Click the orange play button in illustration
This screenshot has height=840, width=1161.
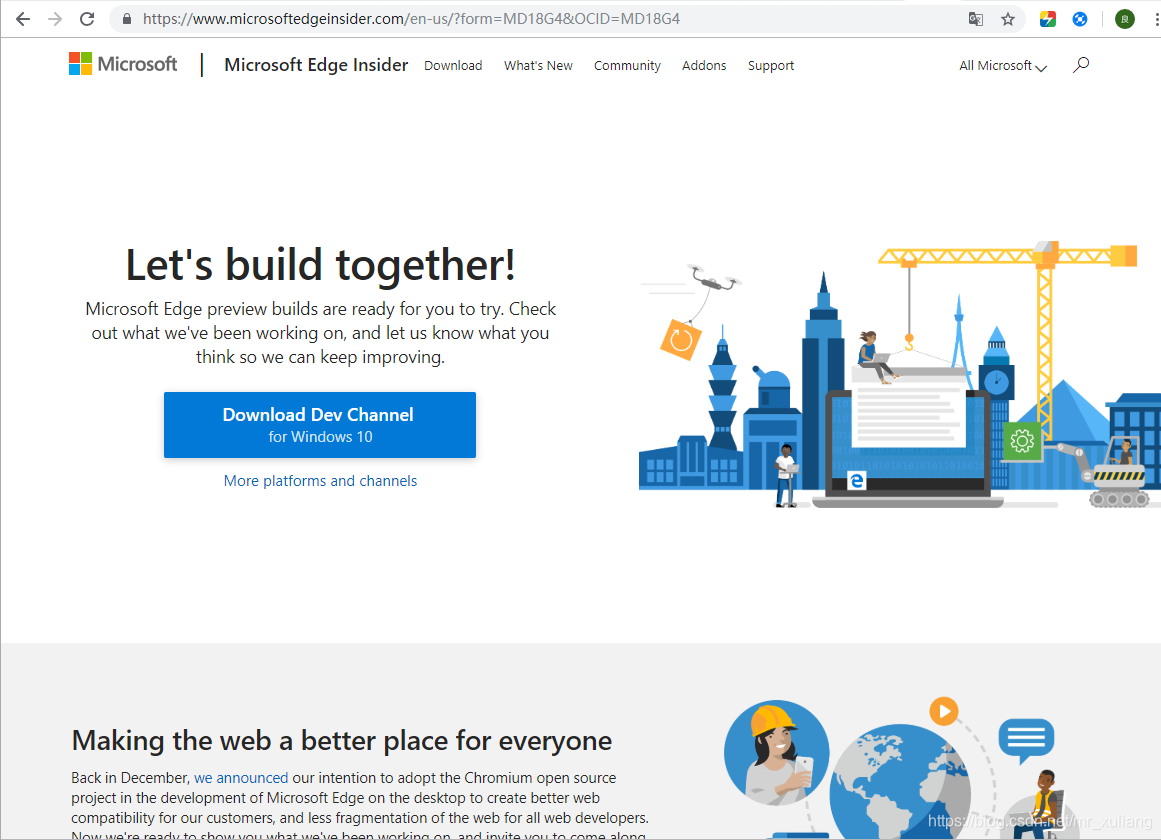click(x=944, y=712)
